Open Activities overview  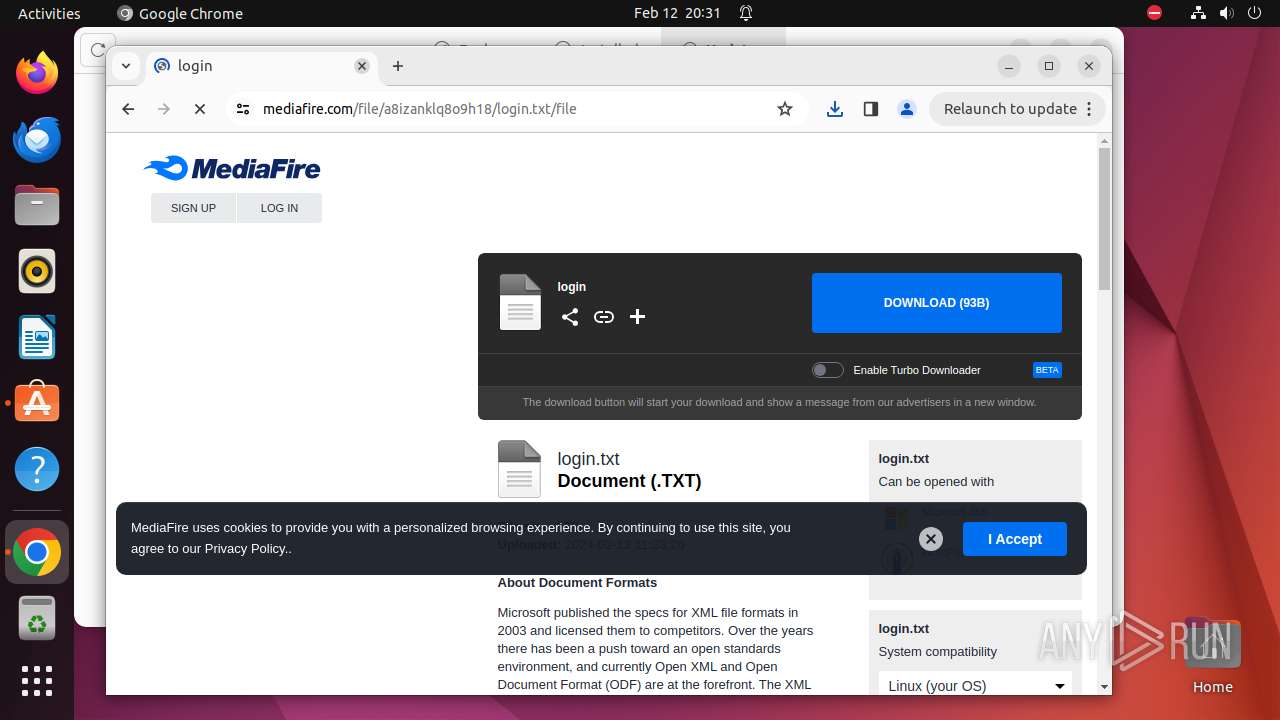point(49,13)
